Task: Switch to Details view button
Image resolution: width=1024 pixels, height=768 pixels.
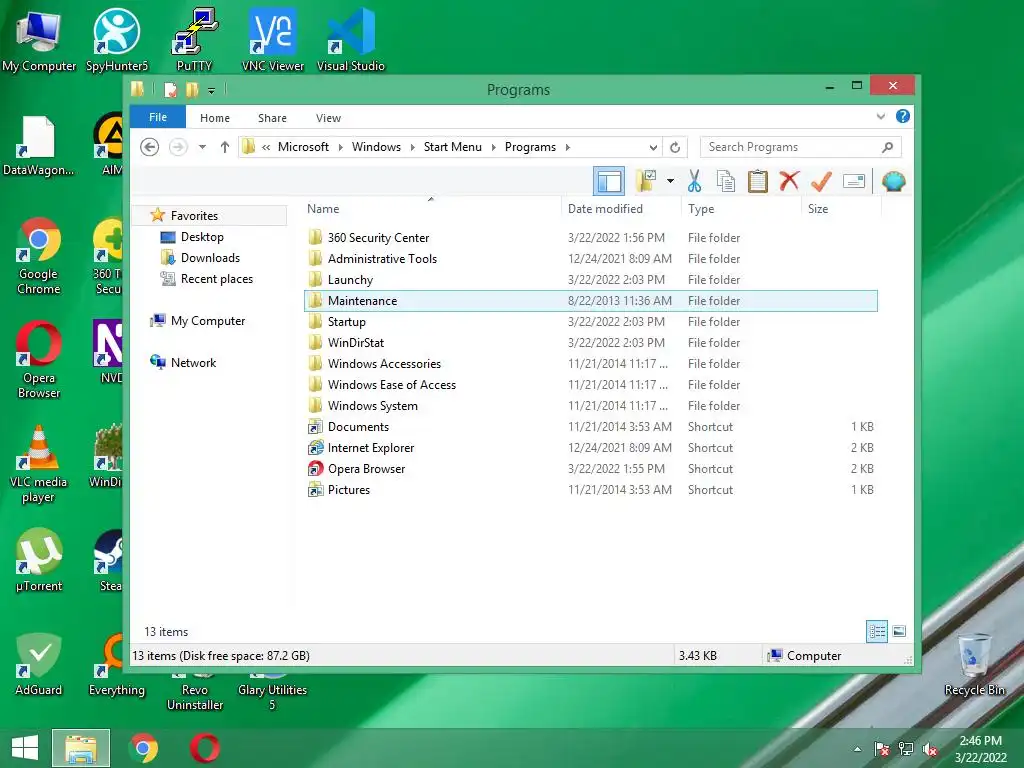Action: (876, 632)
